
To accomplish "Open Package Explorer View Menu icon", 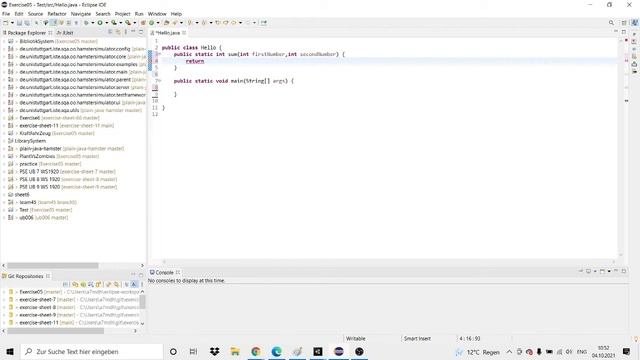I will [125, 32].
